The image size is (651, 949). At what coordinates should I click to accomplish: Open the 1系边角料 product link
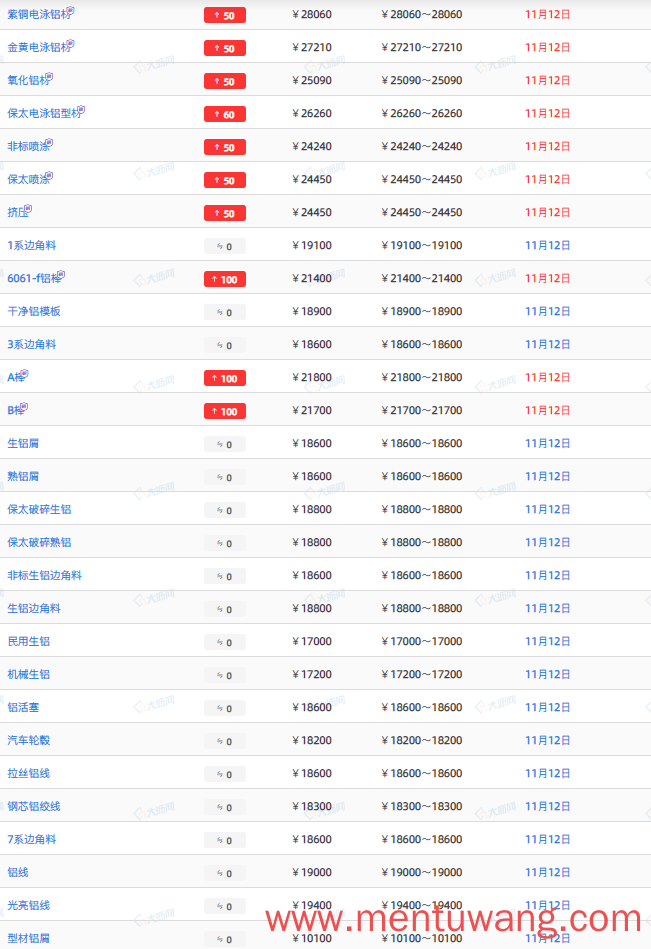[31, 245]
